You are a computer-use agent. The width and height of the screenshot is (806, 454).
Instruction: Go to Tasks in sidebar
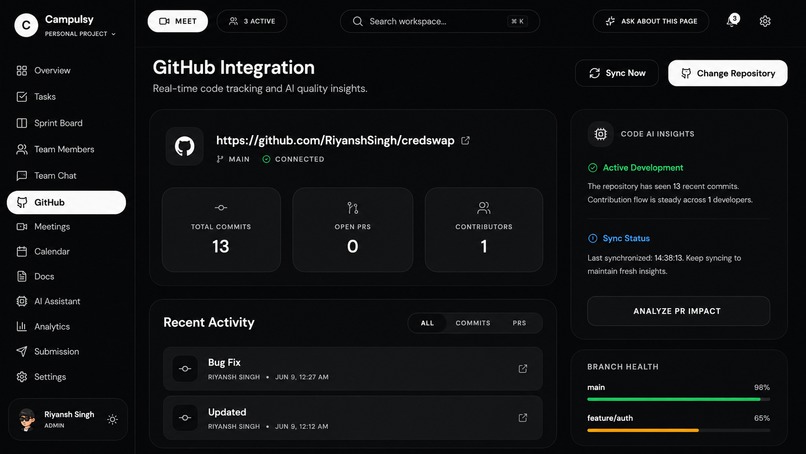click(36, 97)
